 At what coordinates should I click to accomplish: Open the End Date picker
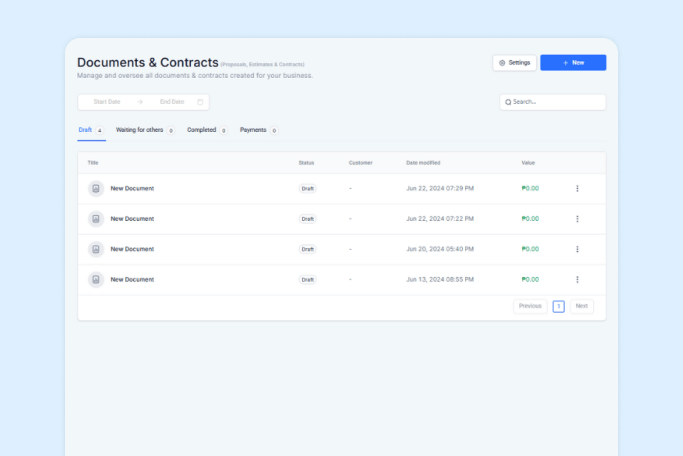172,102
